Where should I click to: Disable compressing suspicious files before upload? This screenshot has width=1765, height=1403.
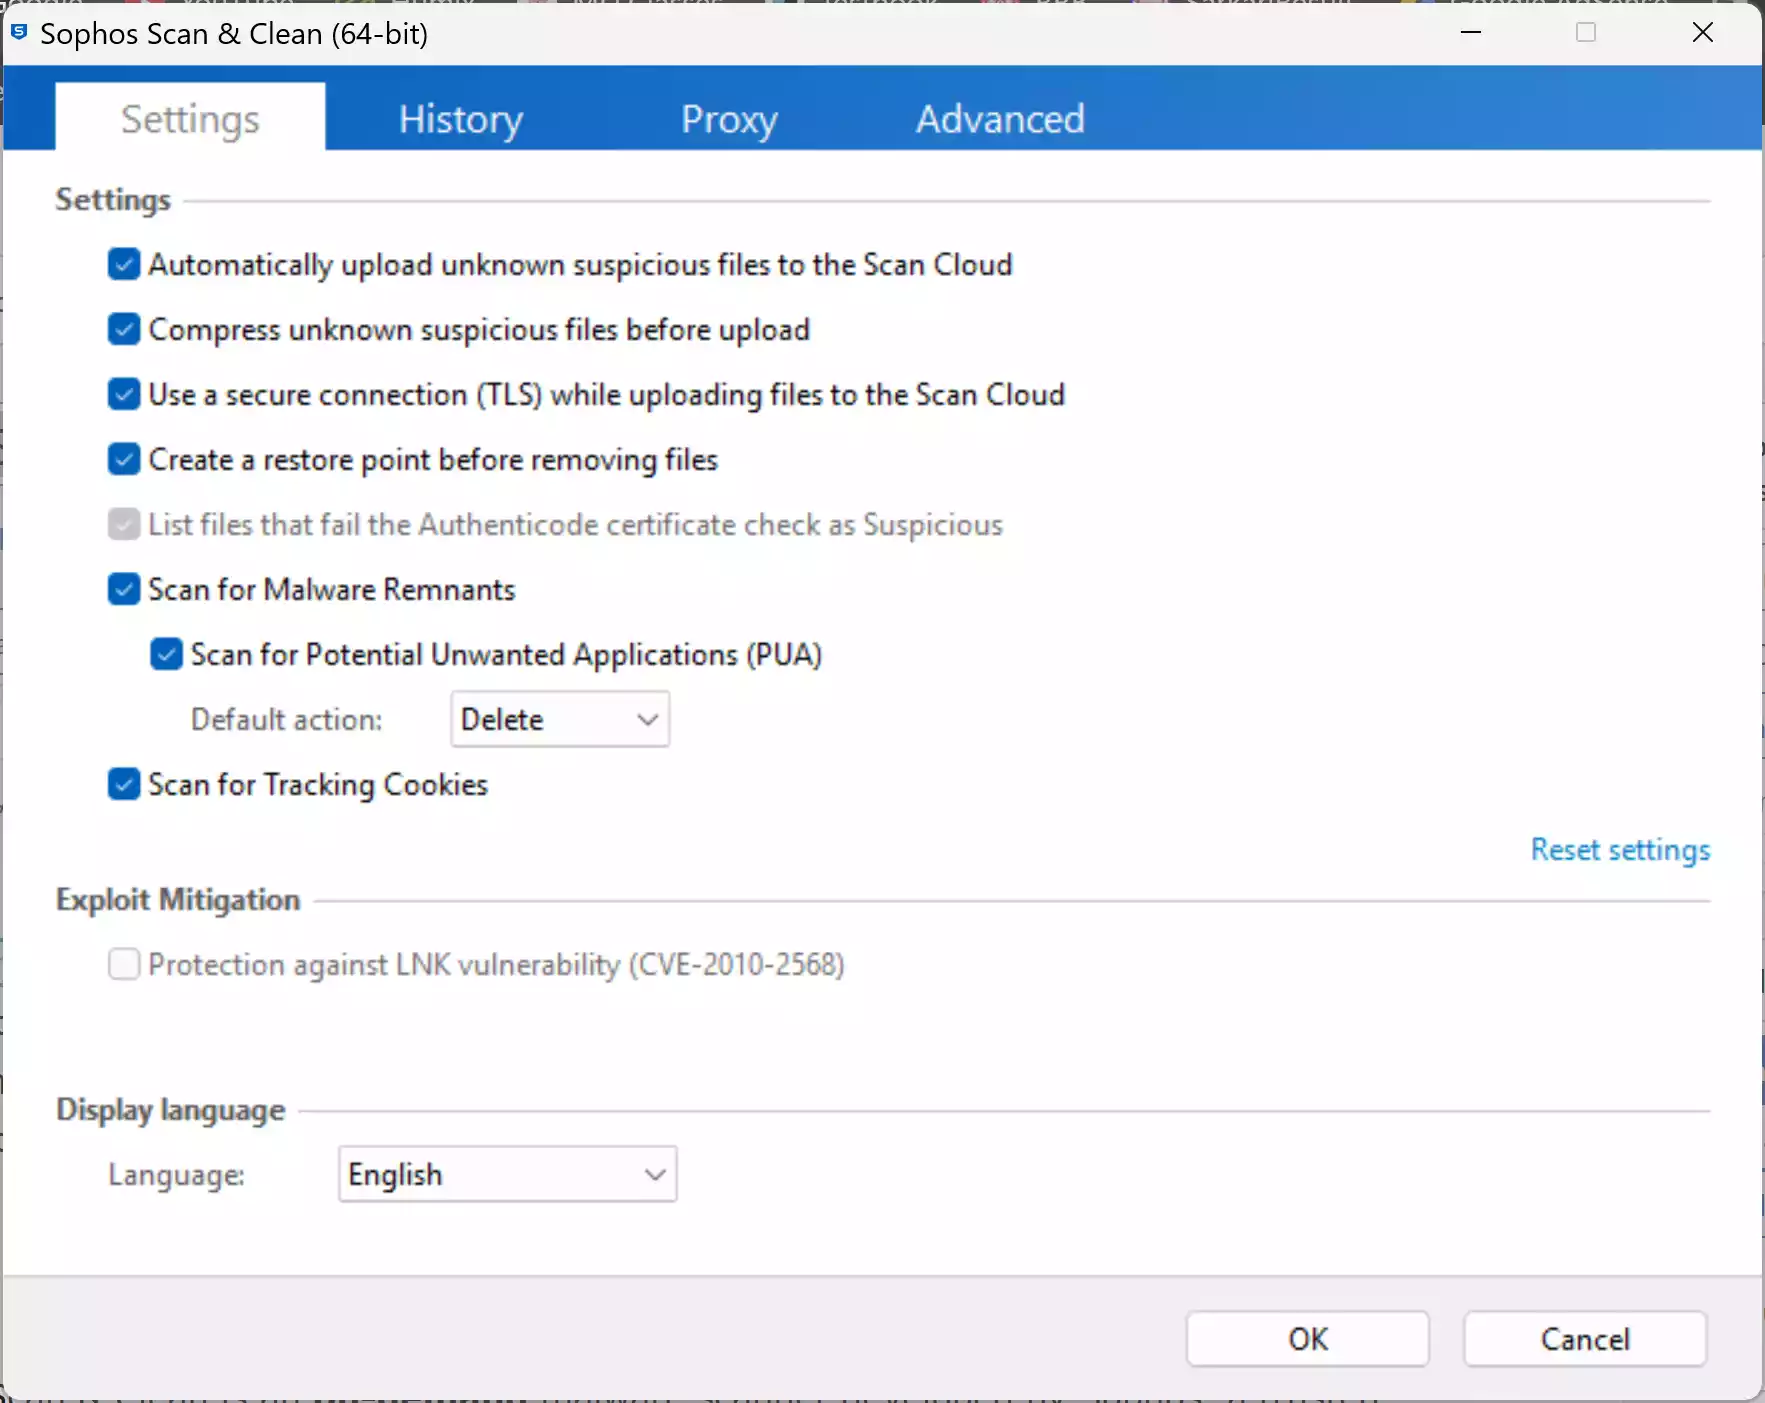[123, 329]
